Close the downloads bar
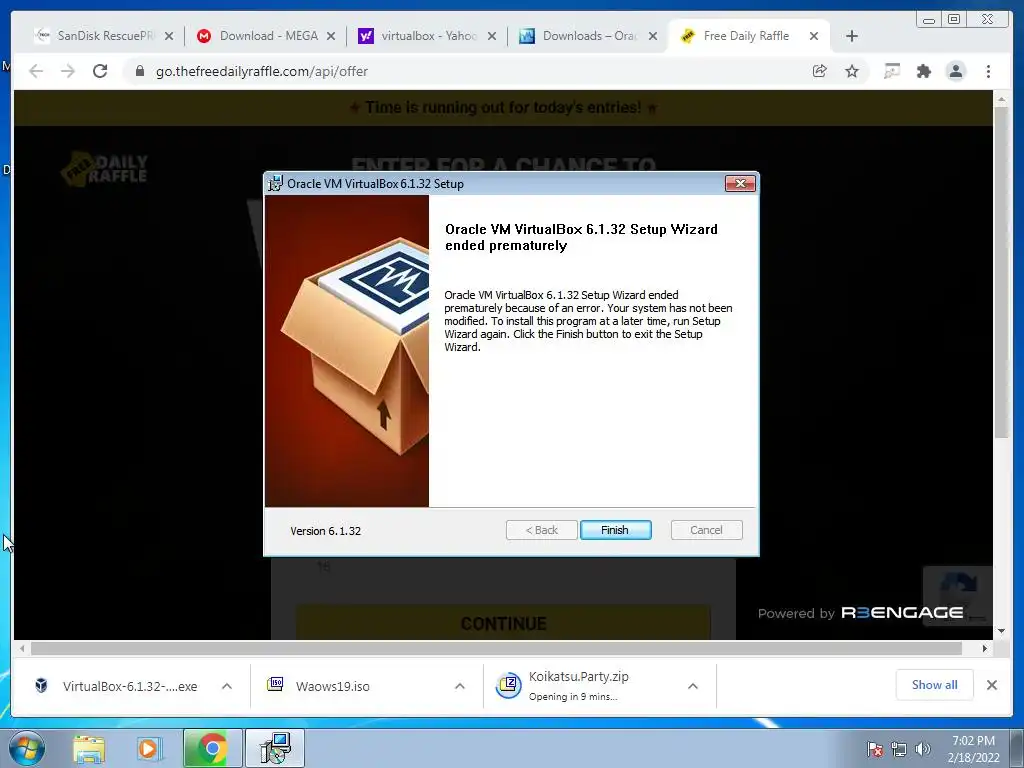 tap(991, 685)
